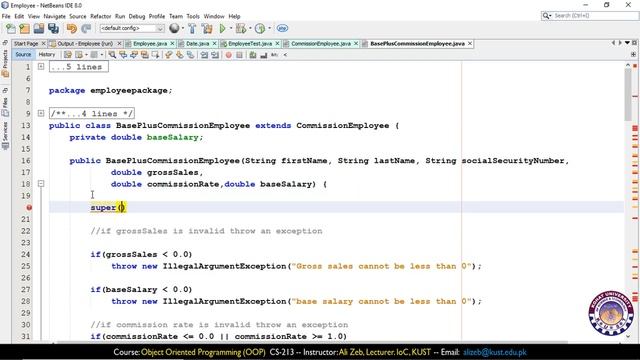Close the BasePlusCommissionEmployee.java tab

point(470,43)
